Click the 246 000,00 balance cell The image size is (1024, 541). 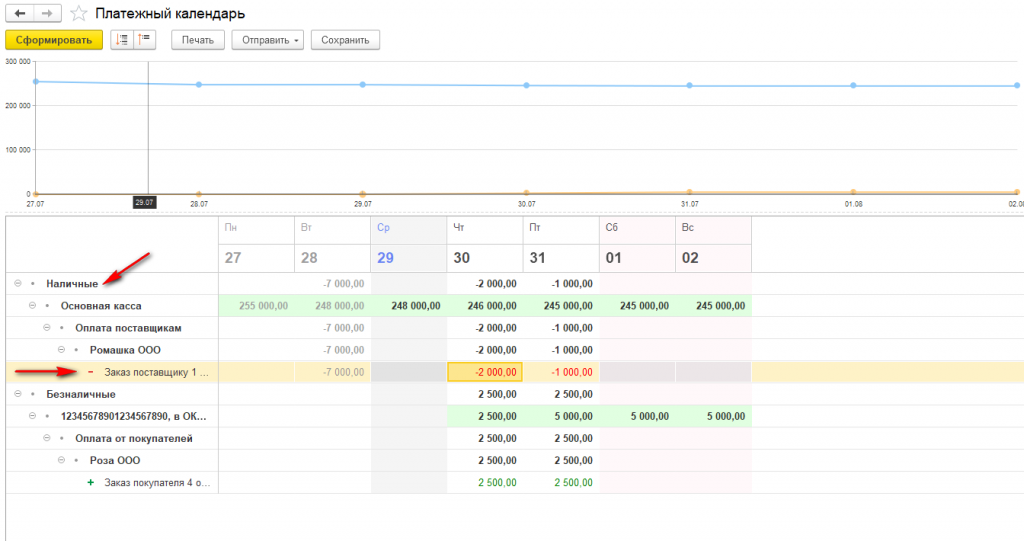point(485,306)
